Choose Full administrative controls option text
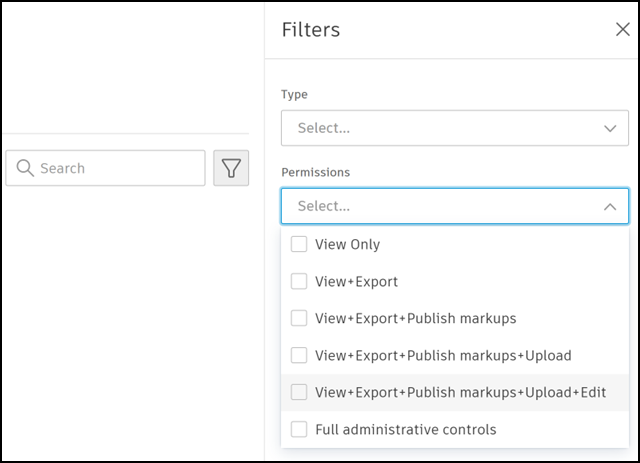 pos(405,429)
